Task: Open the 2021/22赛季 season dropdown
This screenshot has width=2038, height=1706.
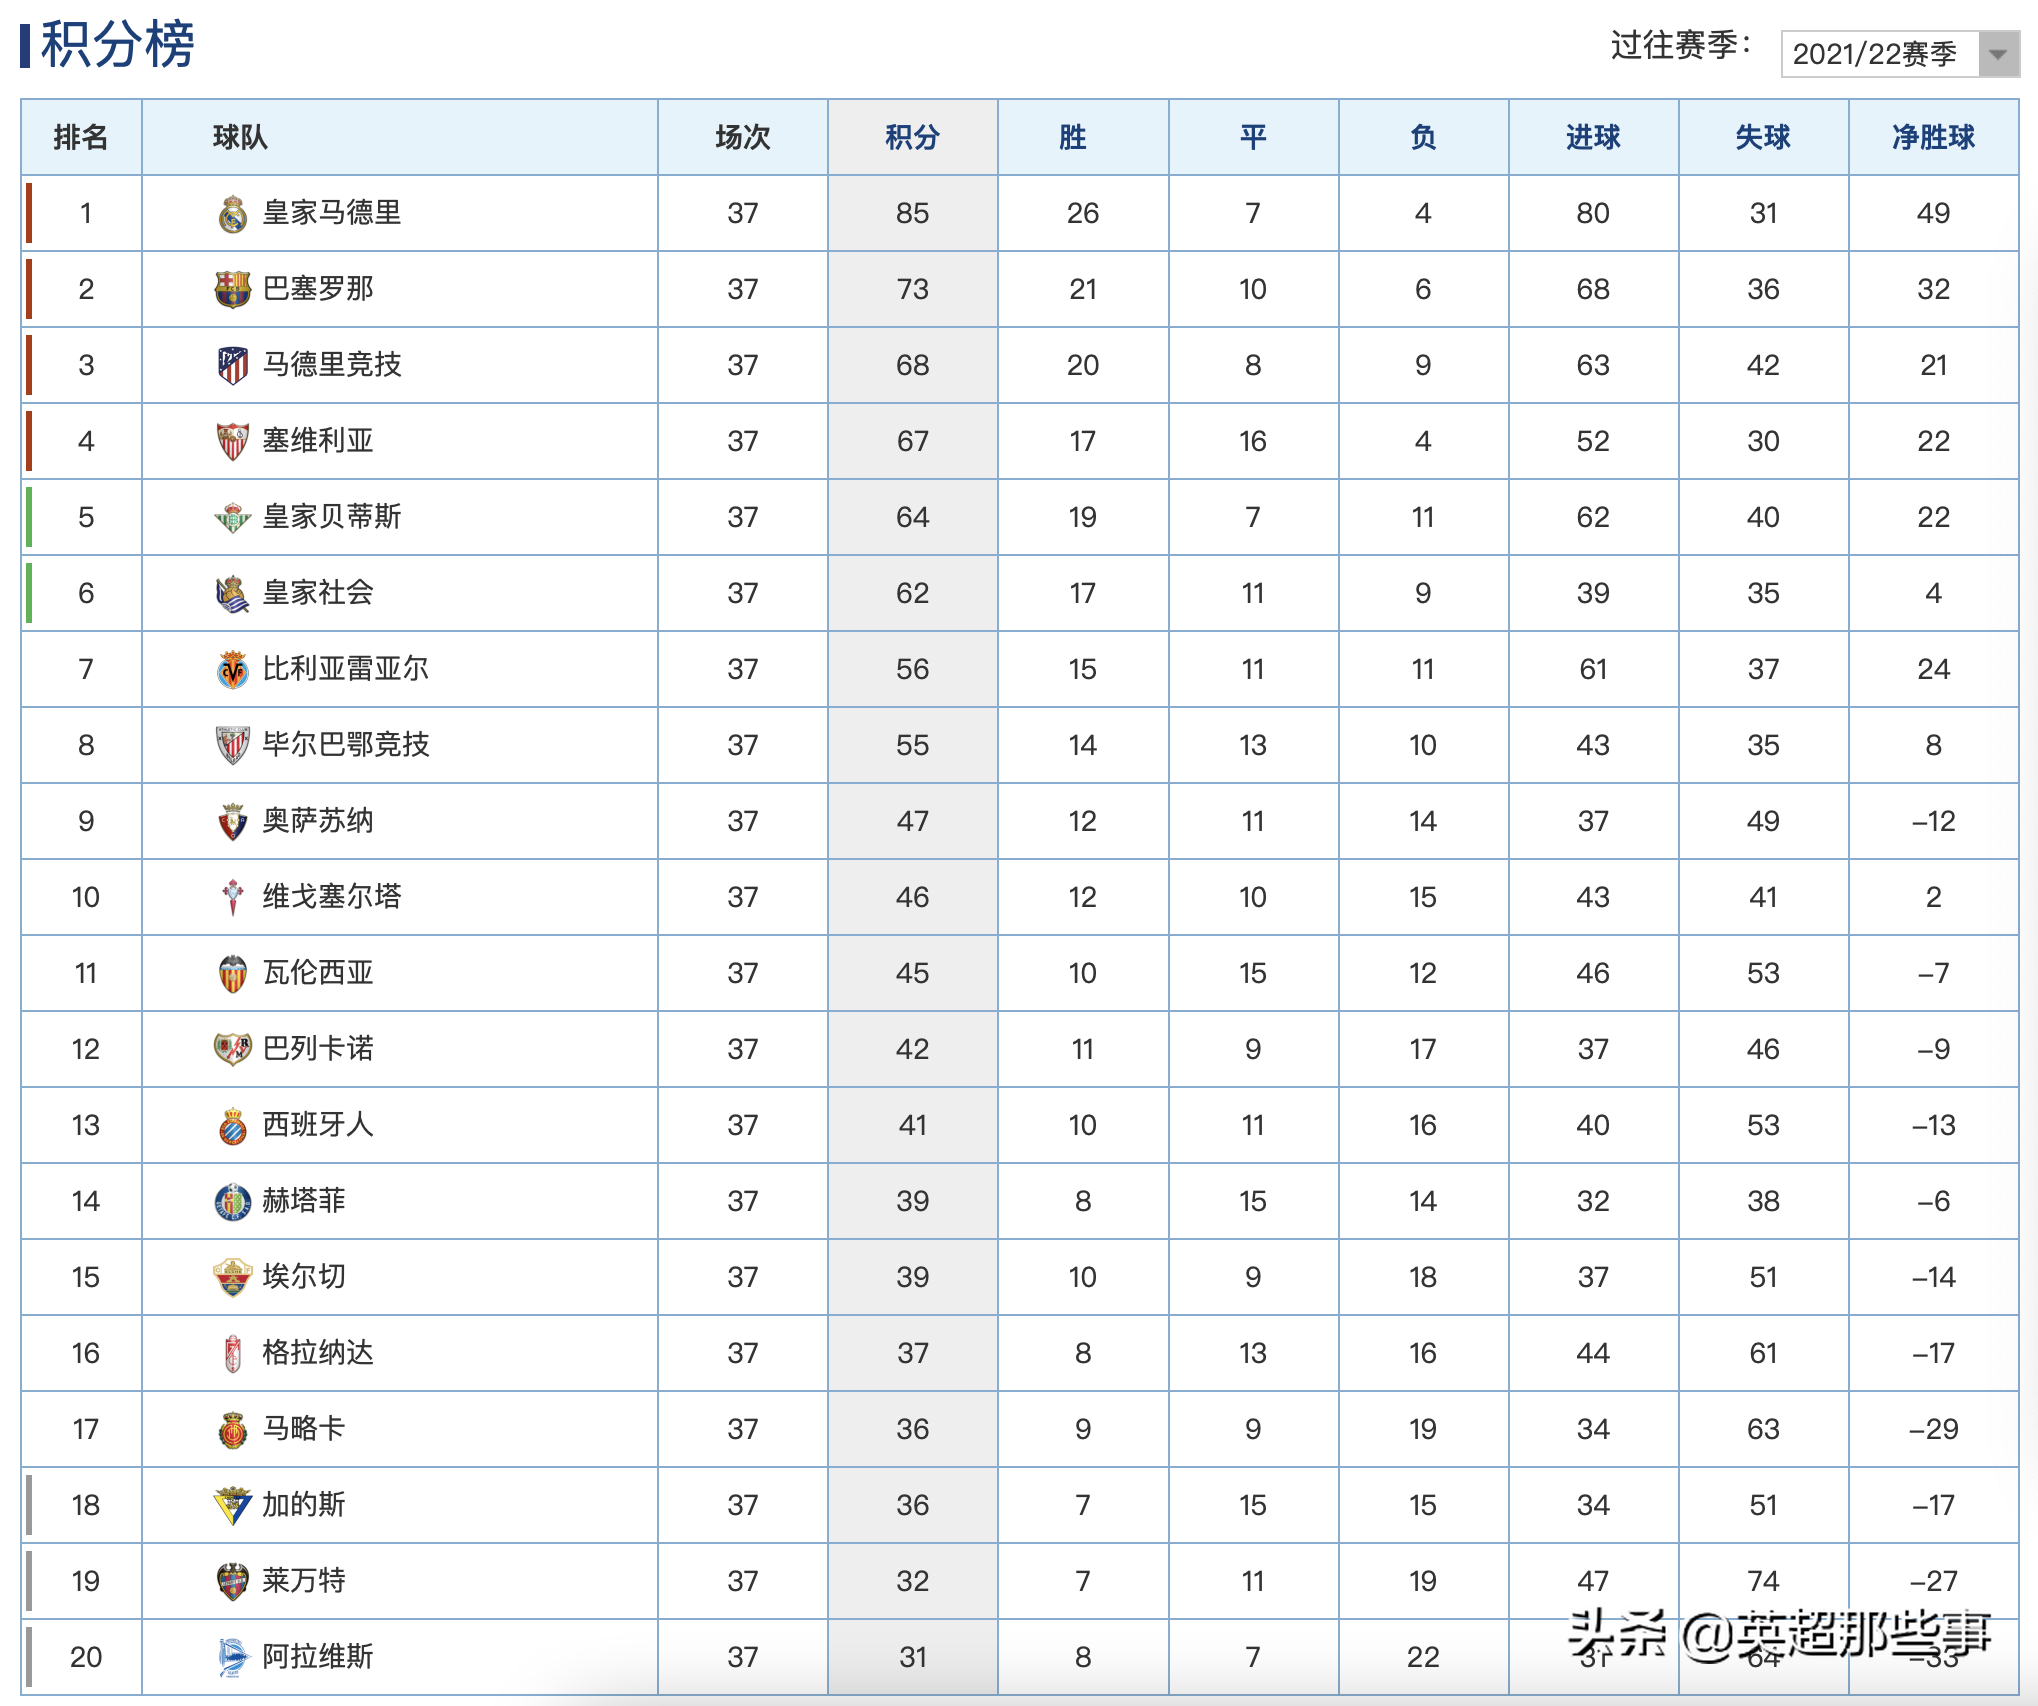Action: click(1900, 54)
